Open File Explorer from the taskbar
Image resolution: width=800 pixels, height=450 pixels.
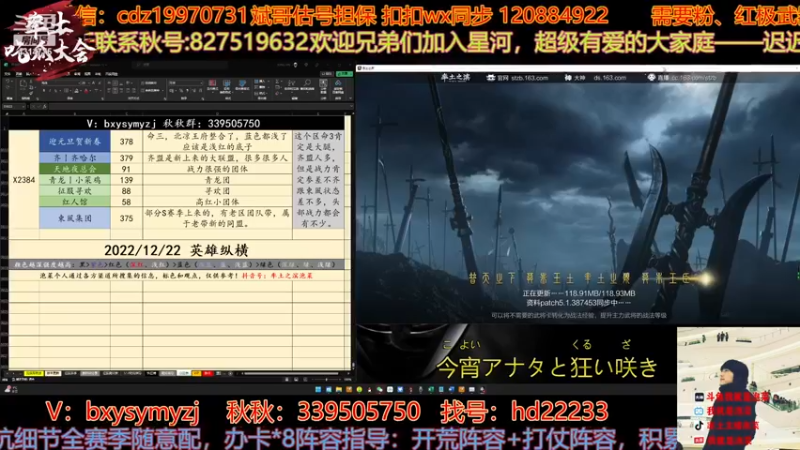point(339,389)
